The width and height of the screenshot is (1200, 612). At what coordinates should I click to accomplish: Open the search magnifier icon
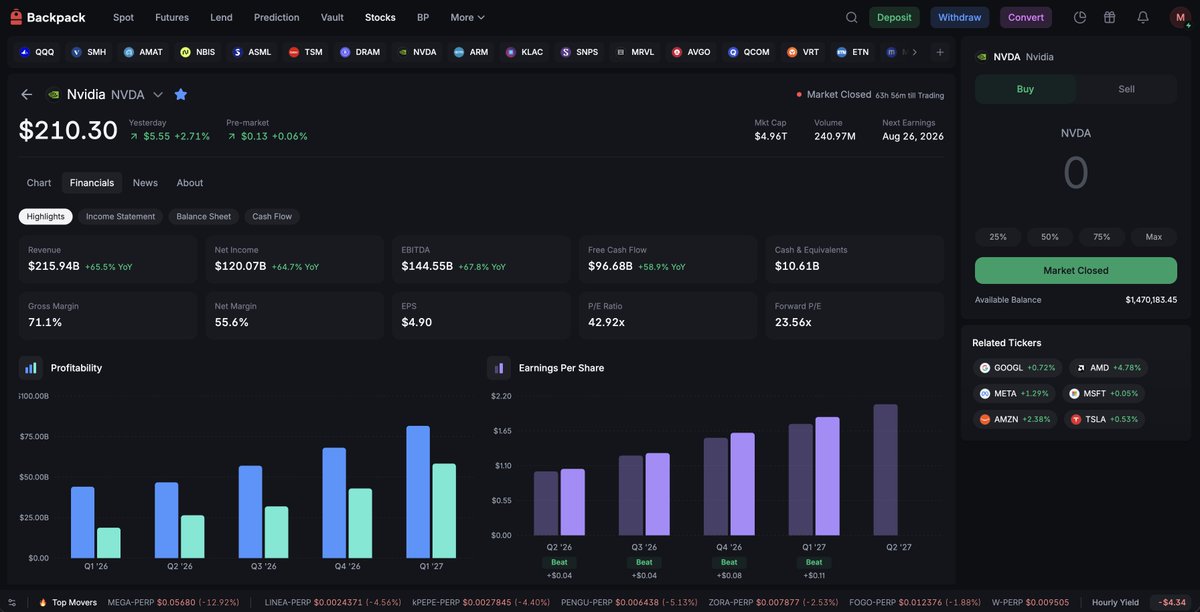coord(852,17)
